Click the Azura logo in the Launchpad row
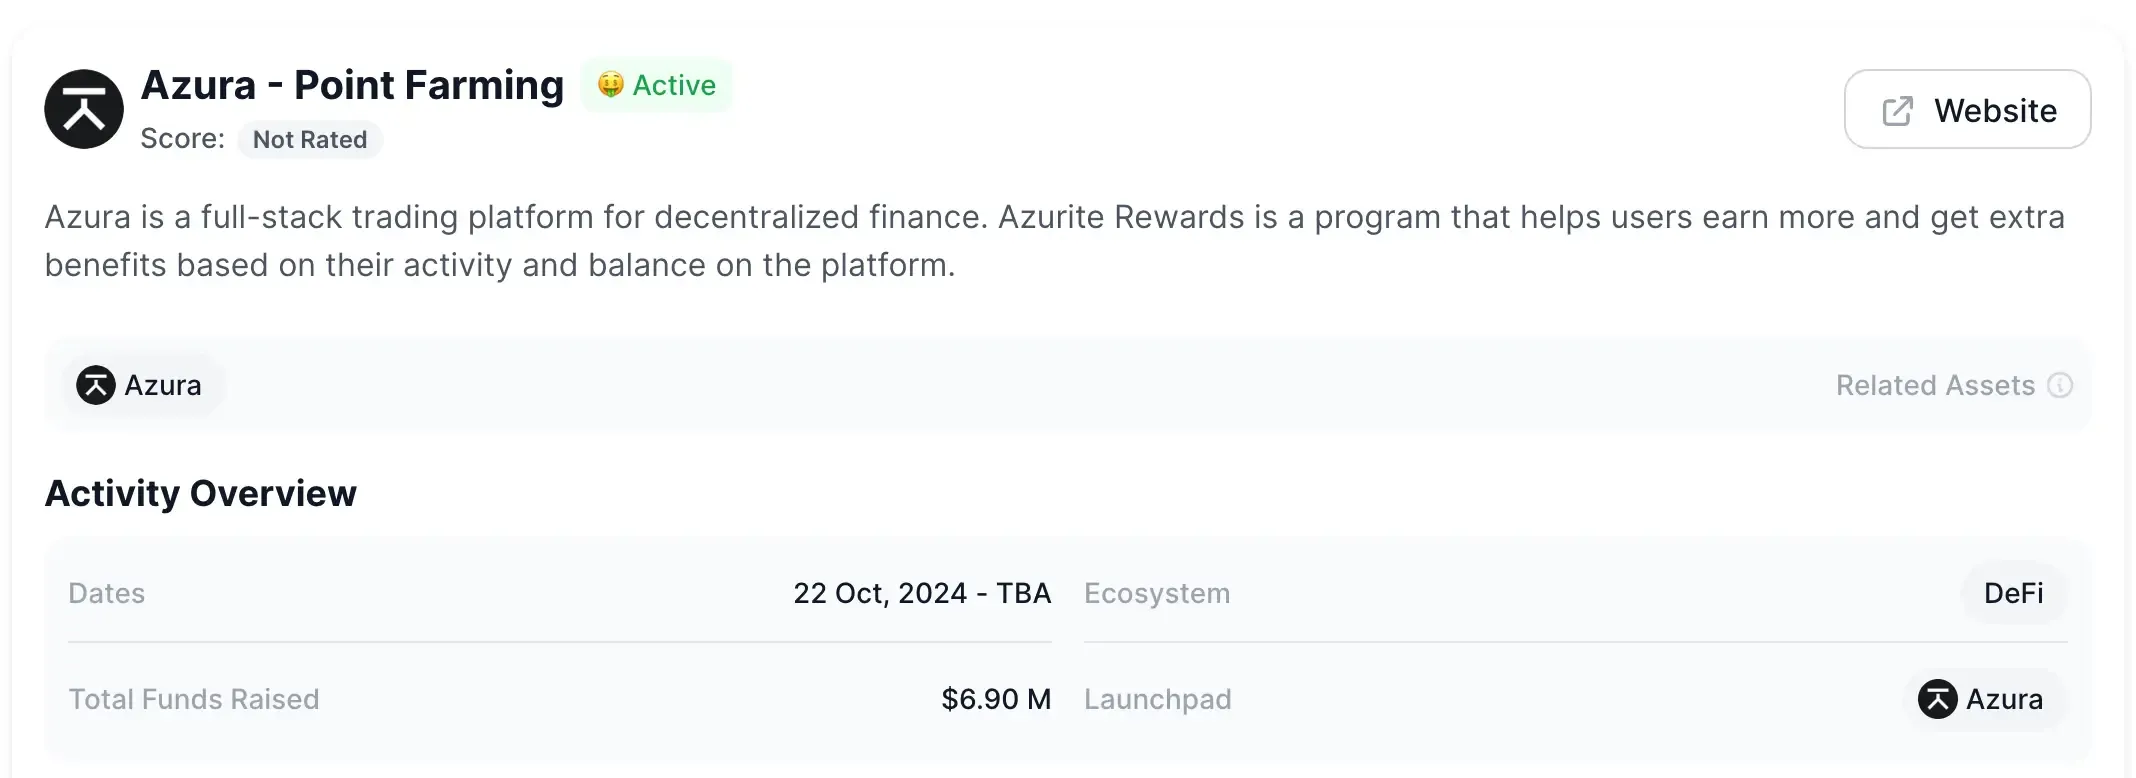Viewport: 2136px width, 778px height. 1937,700
